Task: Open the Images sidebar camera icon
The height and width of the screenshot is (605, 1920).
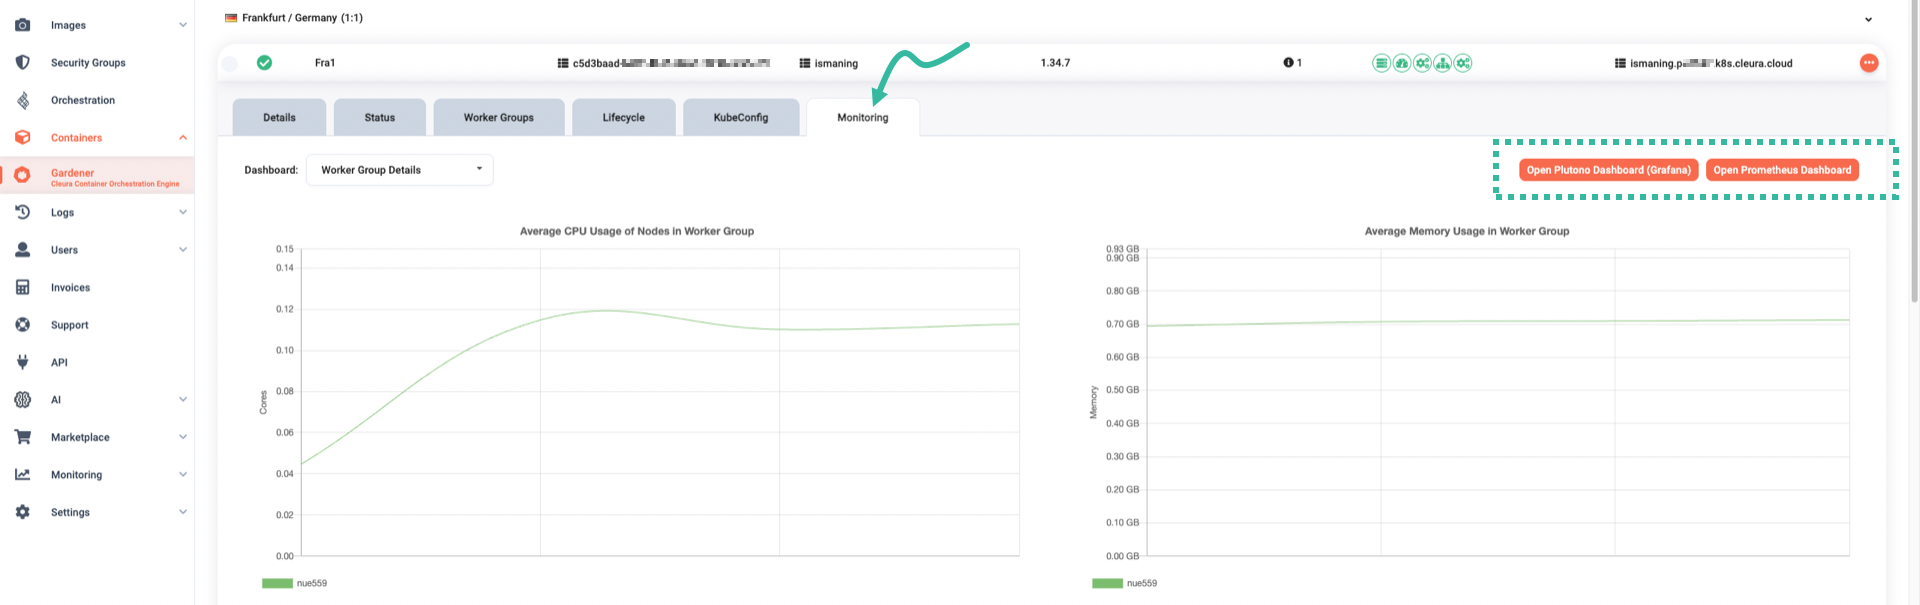Action: [x=22, y=25]
